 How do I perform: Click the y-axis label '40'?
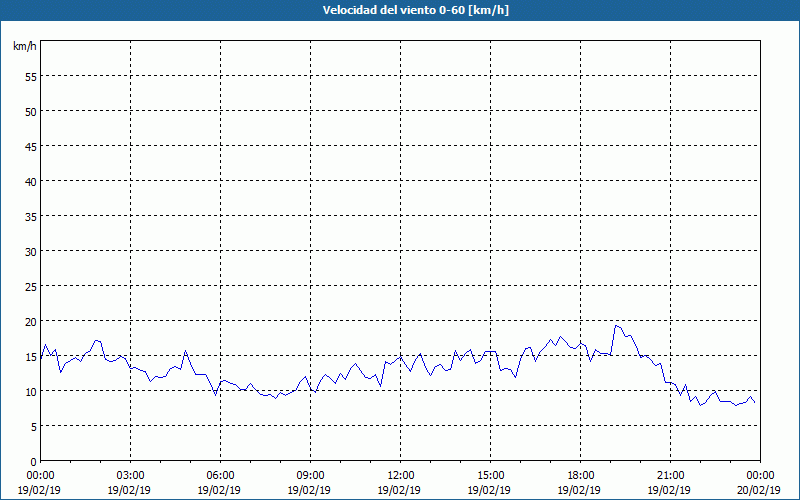coord(31,182)
